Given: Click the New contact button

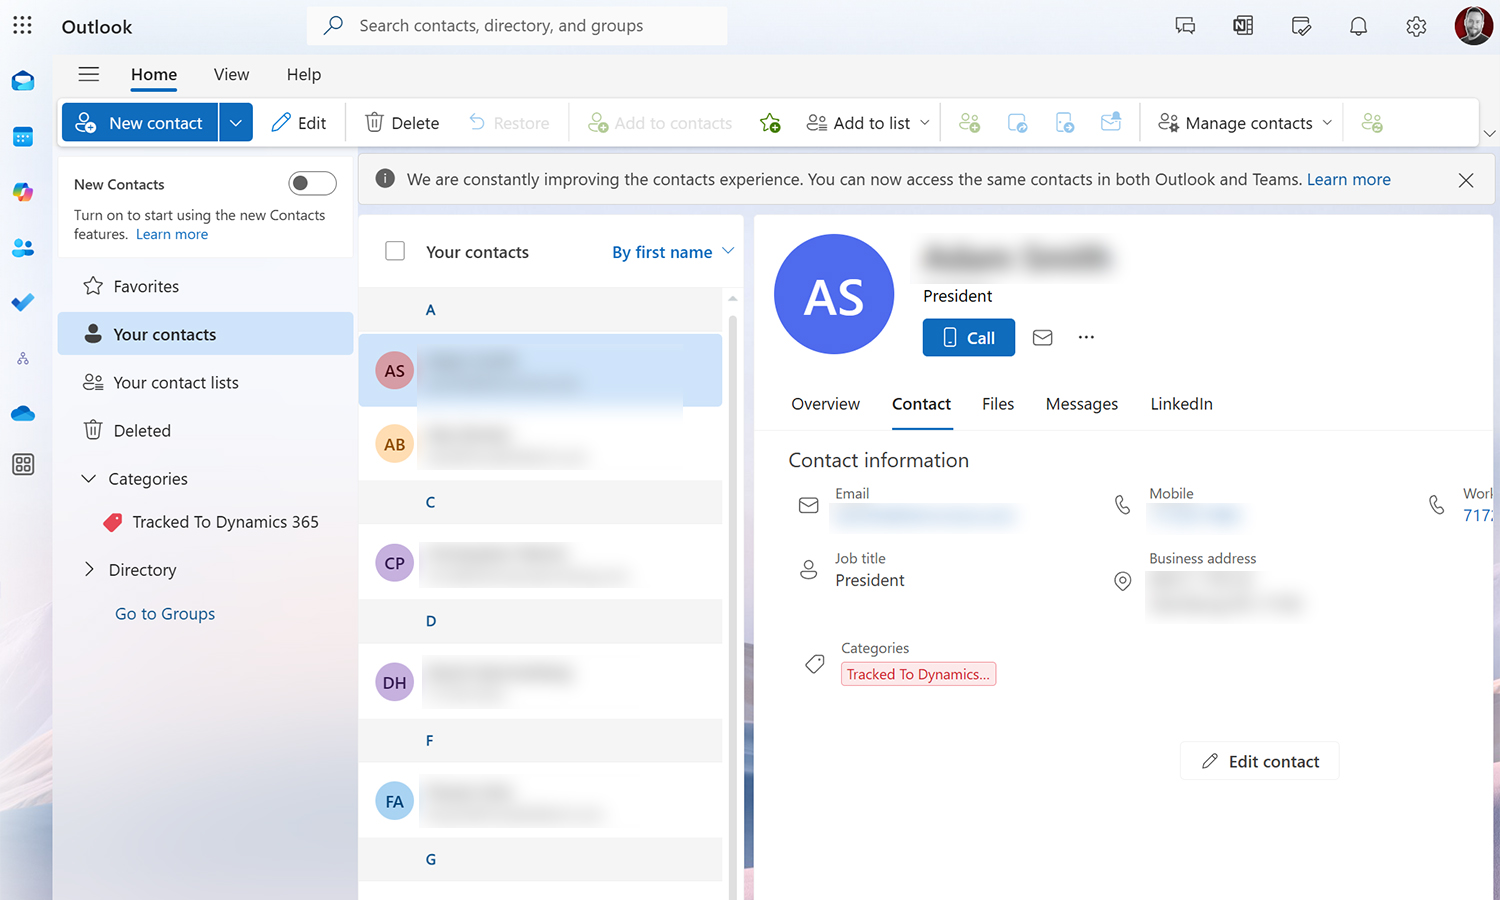Looking at the screenshot, I should [140, 122].
